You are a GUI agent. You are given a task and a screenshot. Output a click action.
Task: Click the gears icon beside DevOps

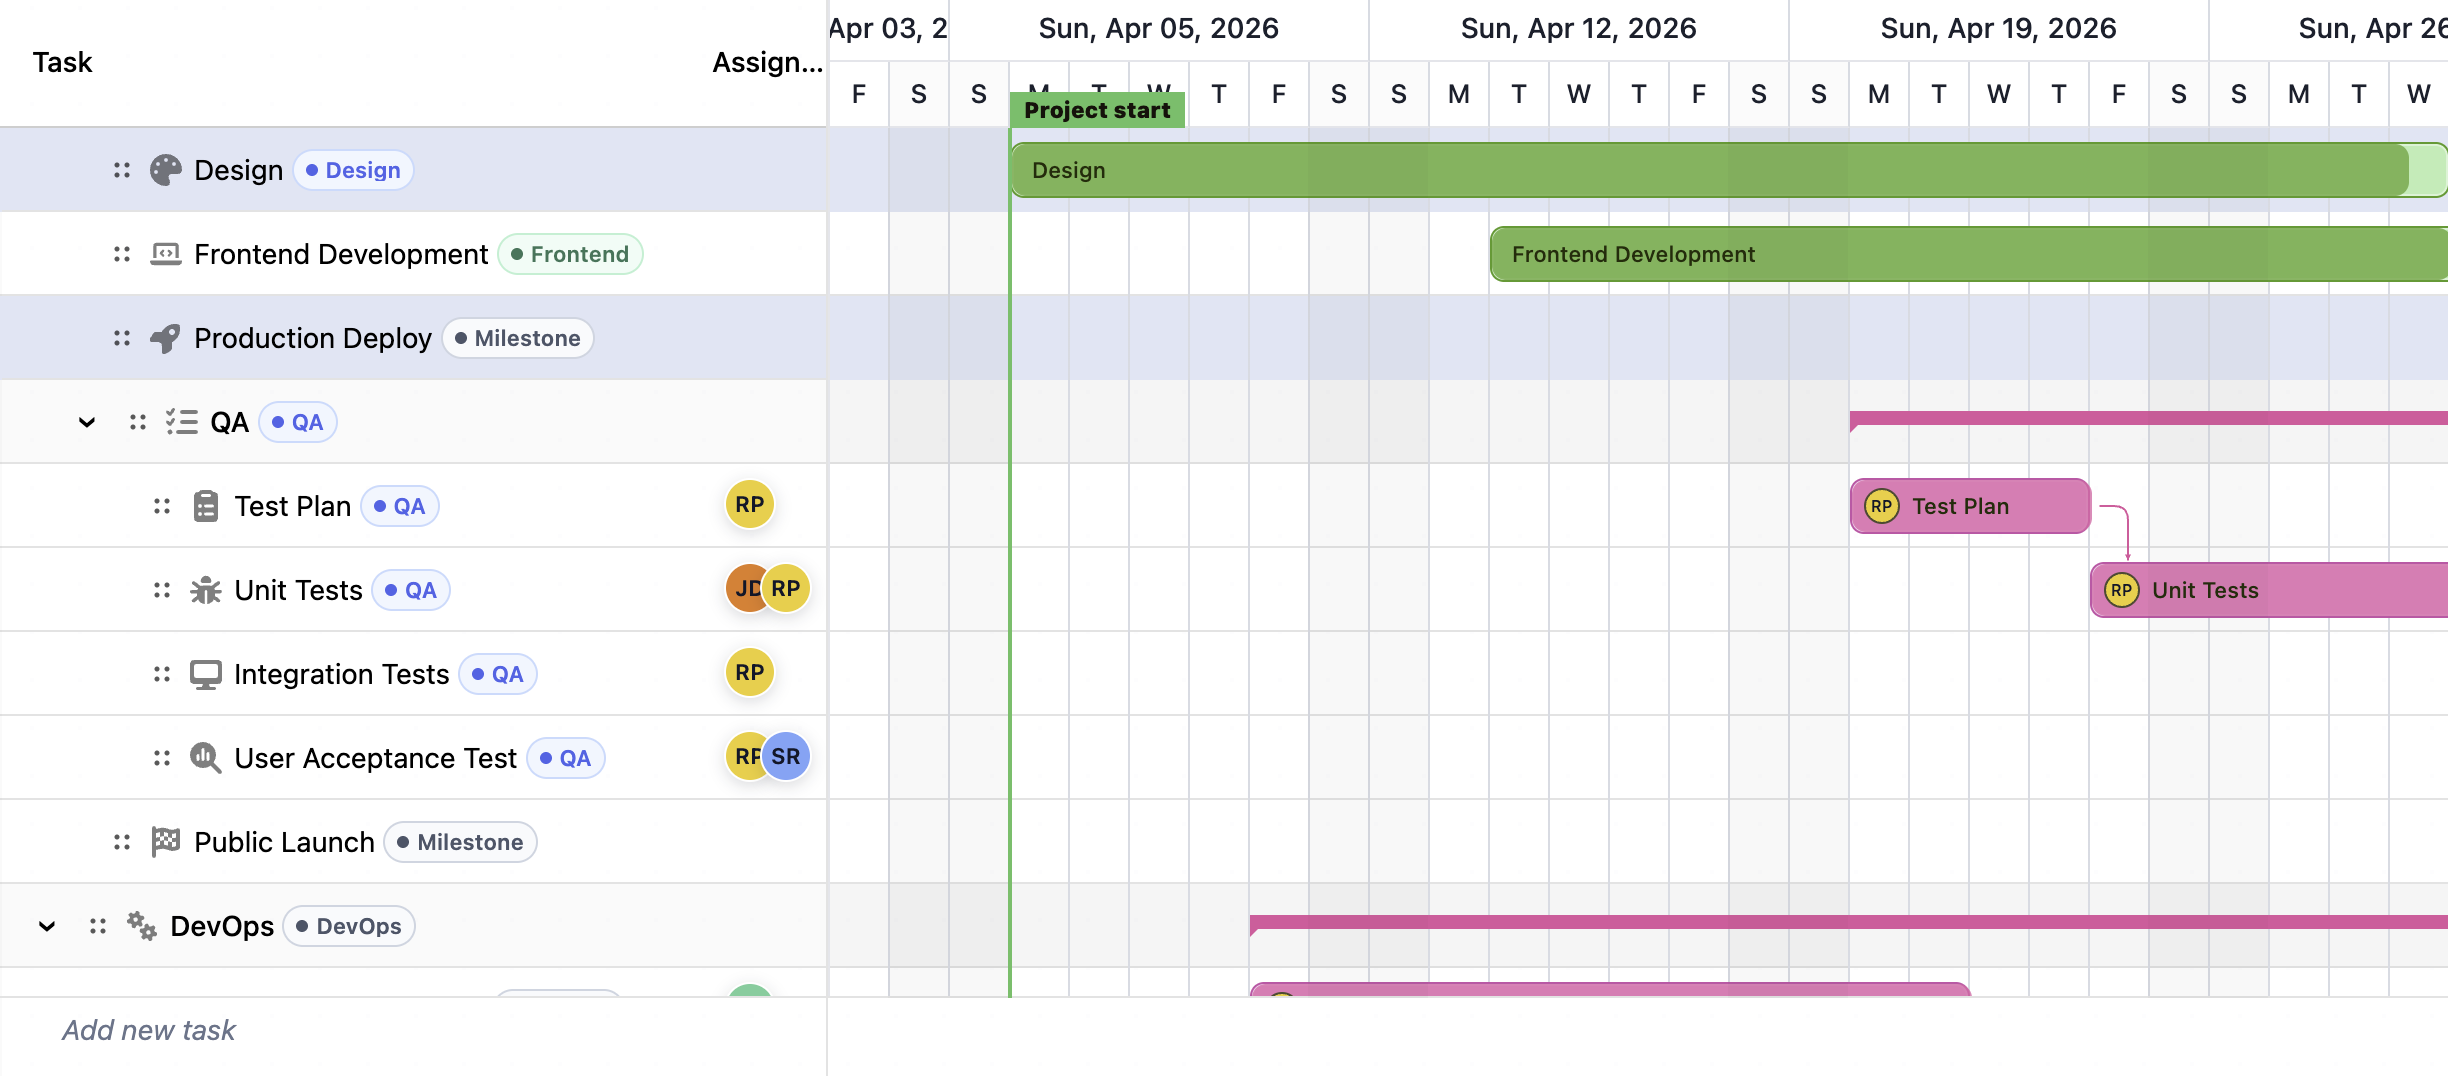click(142, 926)
